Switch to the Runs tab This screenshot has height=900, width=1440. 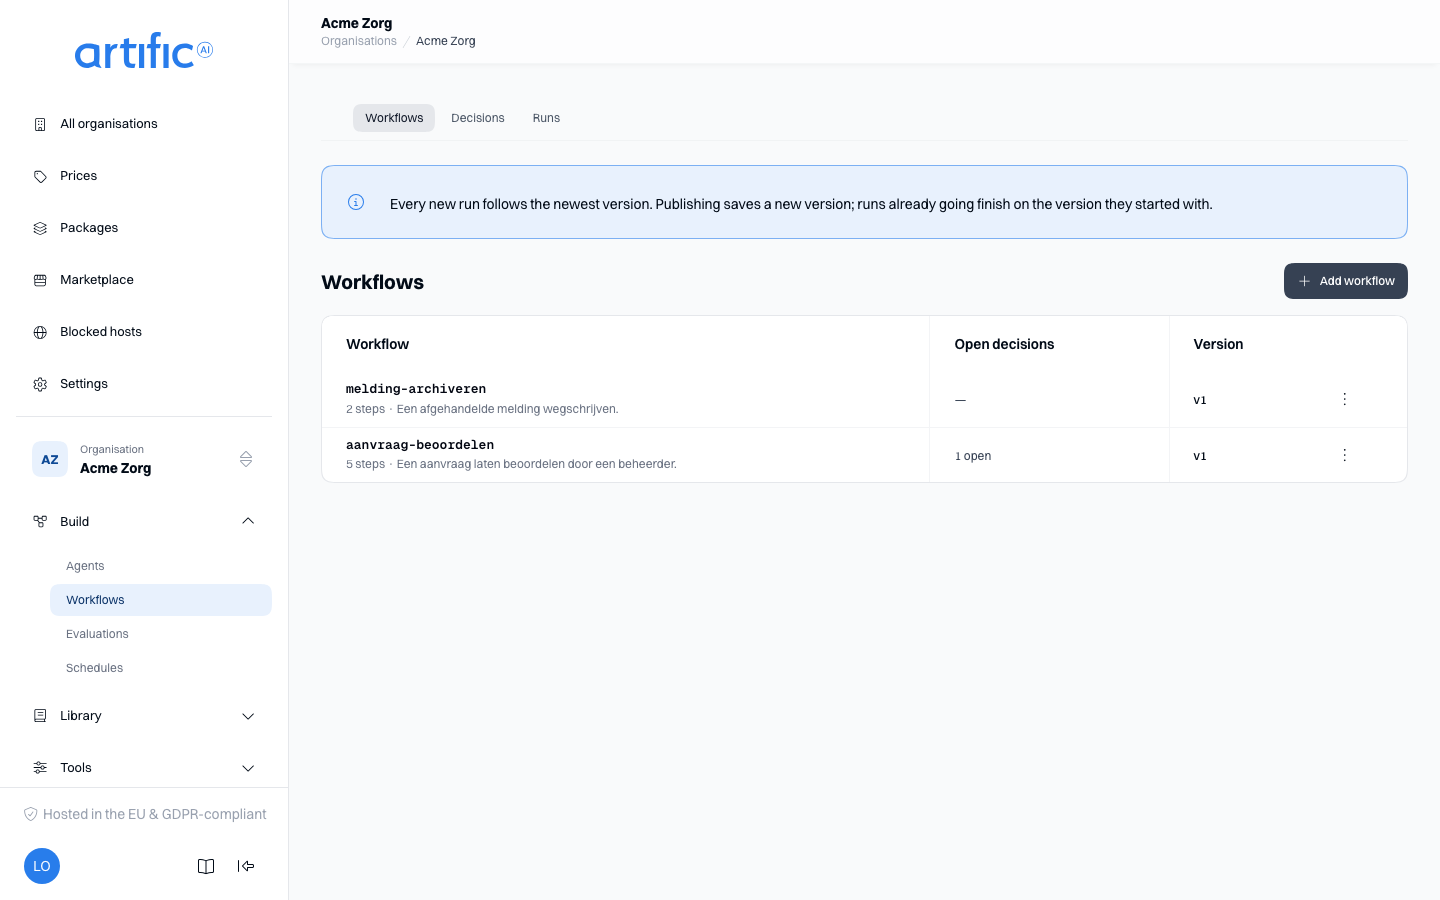(546, 118)
